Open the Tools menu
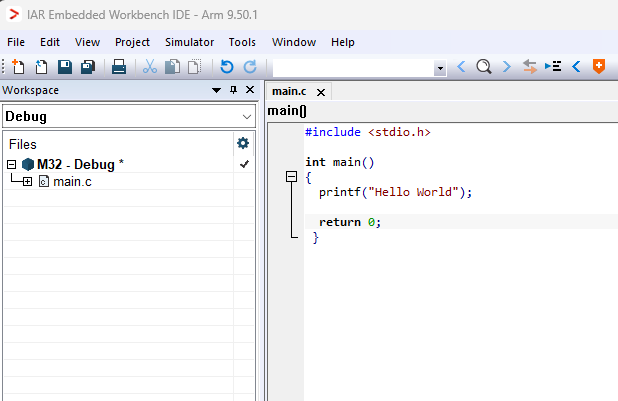 242,42
